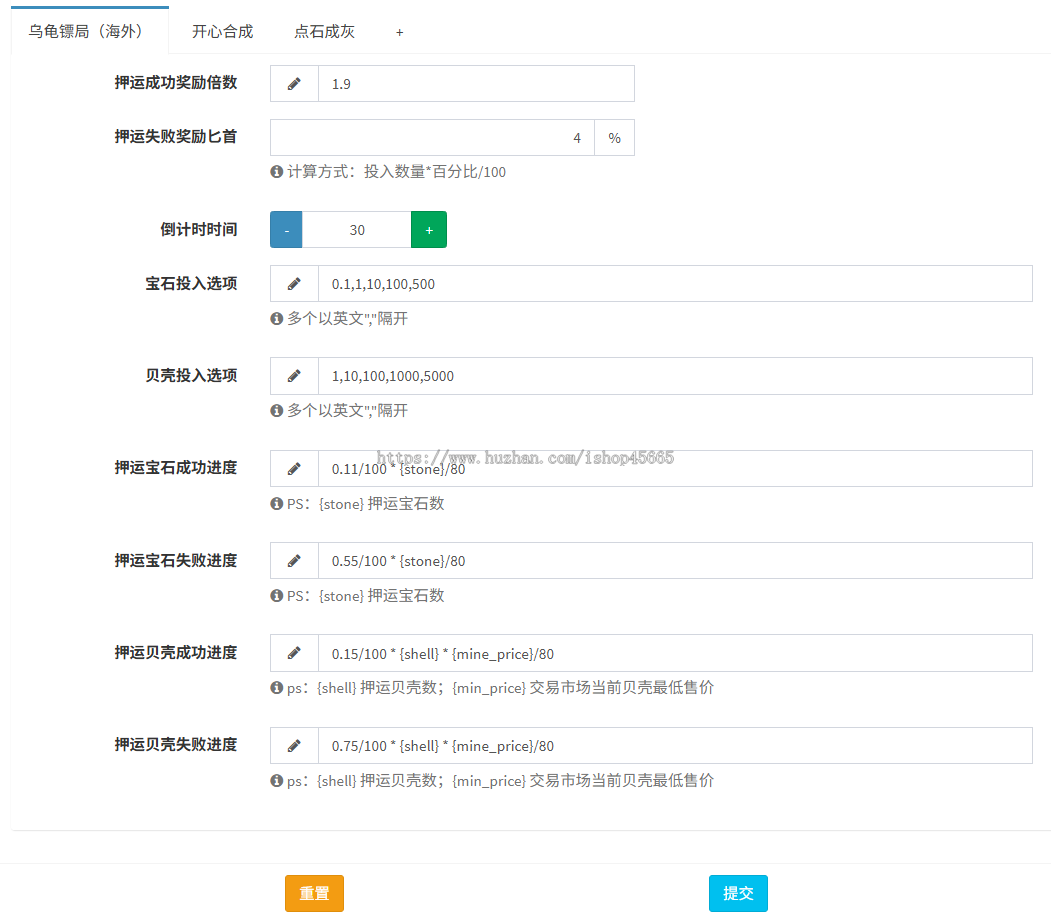This screenshot has width=1051, height=914.
Task: Click the 贝壳投入选项 label
Action: pos(191,375)
